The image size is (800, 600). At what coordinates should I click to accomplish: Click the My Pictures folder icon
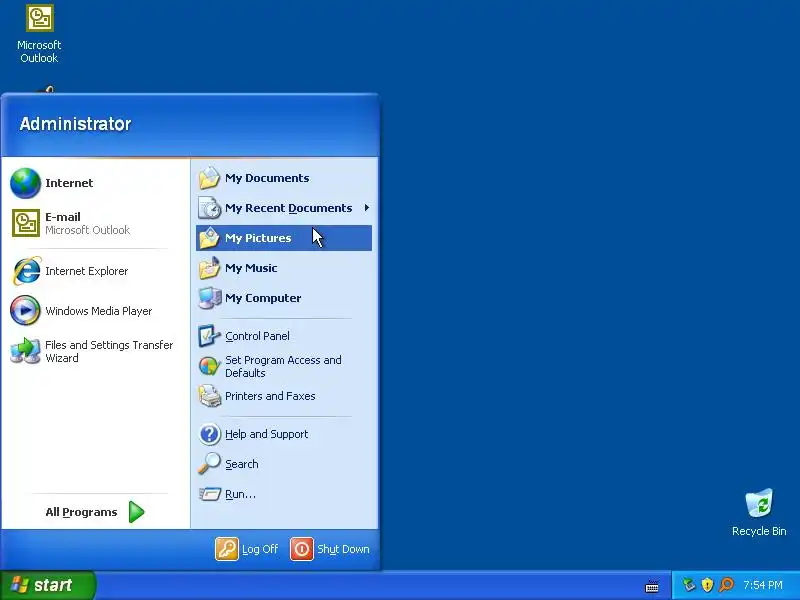tap(209, 238)
